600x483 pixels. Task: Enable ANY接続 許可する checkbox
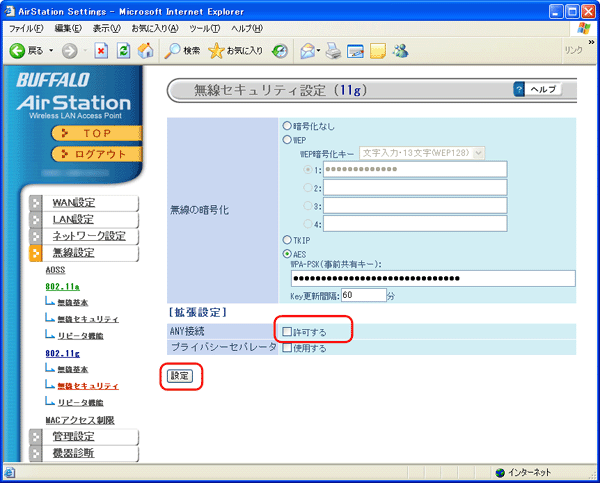(288, 331)
